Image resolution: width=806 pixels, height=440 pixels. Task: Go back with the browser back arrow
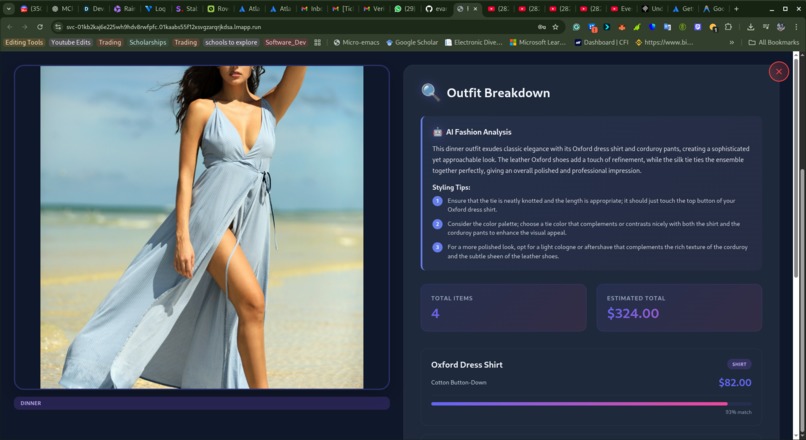10,27
